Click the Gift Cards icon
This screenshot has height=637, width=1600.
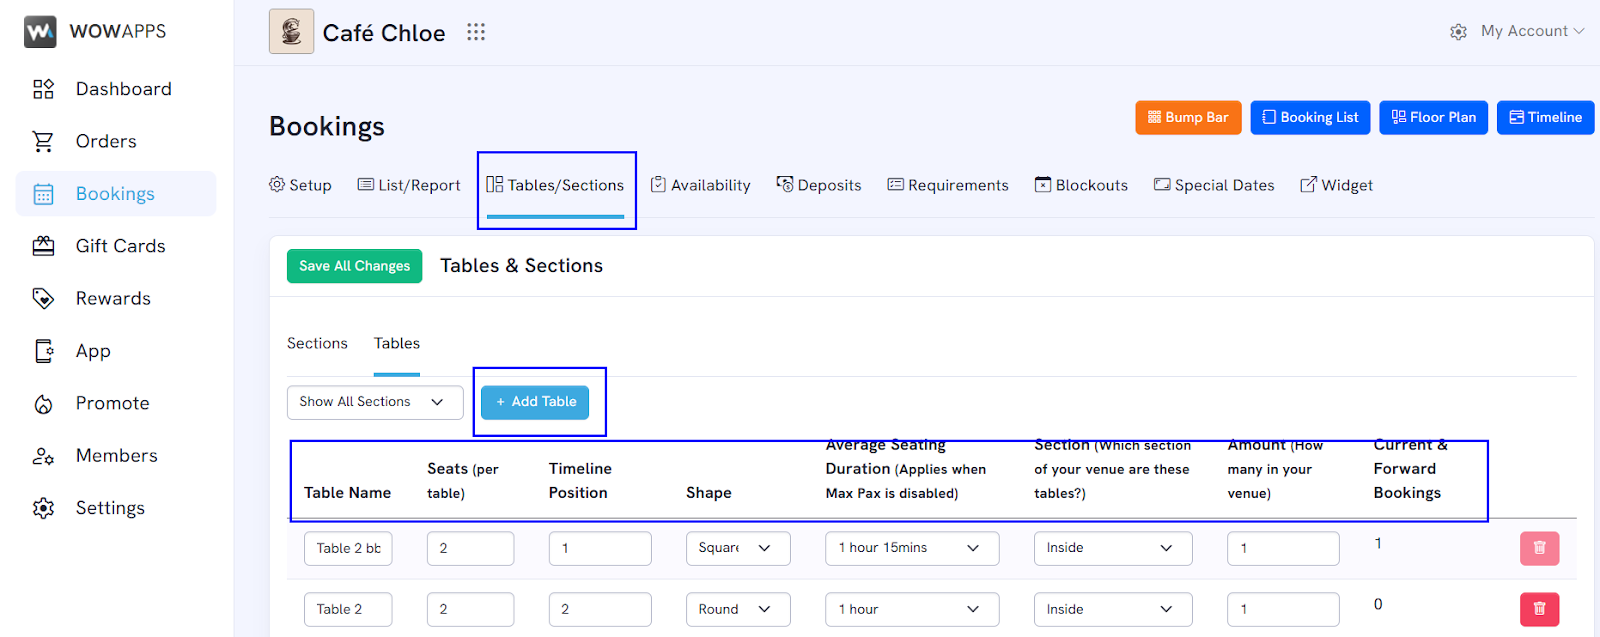43,246
